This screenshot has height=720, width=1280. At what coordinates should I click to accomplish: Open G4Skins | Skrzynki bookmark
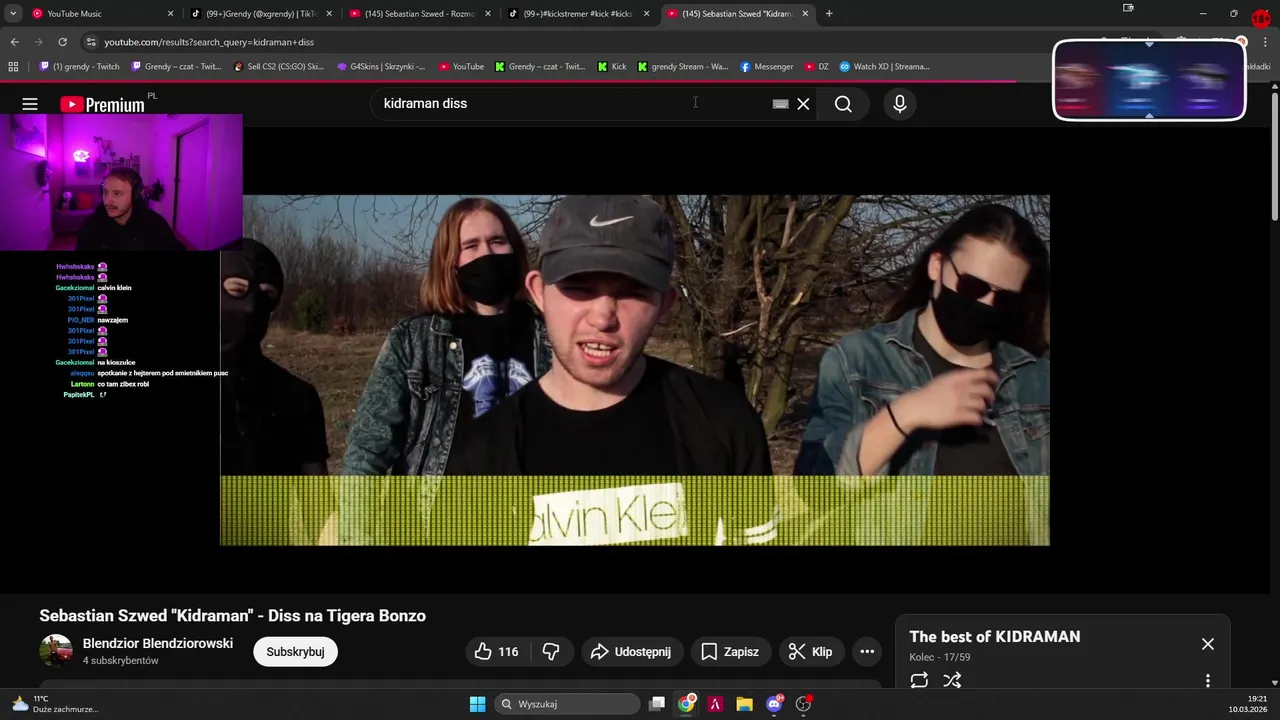click(x=381, y=67)
